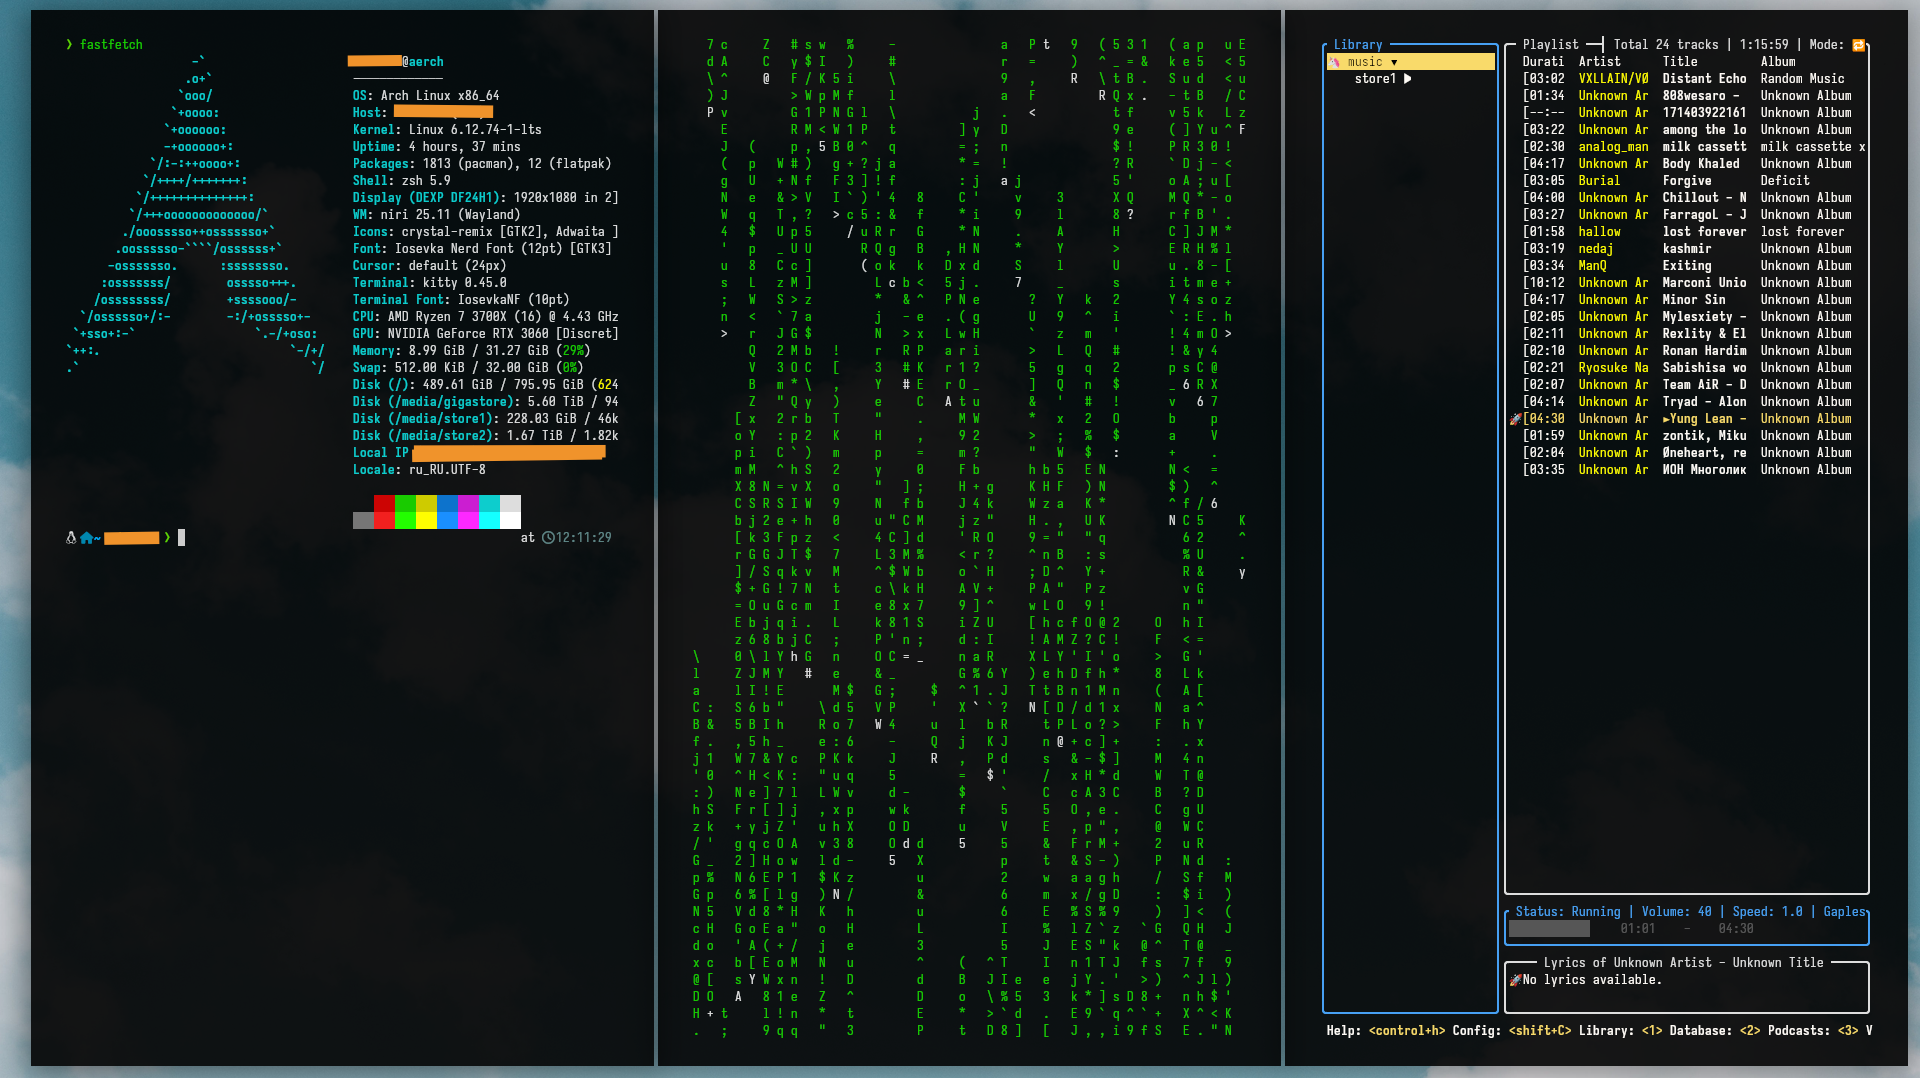Click the "Speed: 1.0" status text
Image resolution: width=1920 pixels, height=1078 pixels.
pyautogui.click(x=1767, y=912)
